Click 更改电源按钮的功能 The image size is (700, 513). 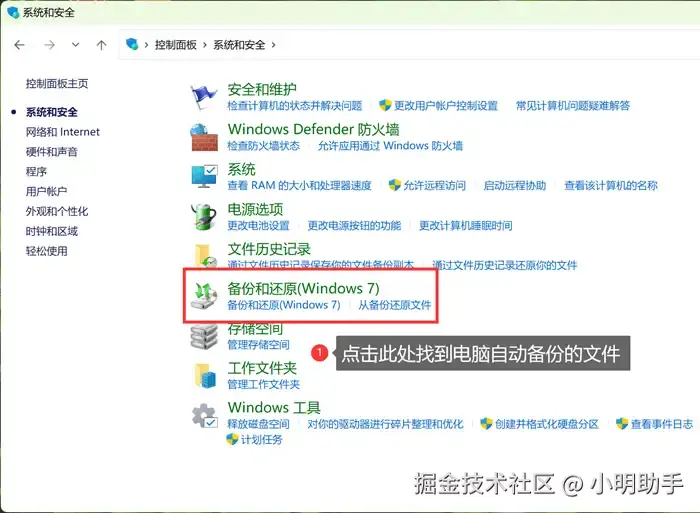[354, 225]
